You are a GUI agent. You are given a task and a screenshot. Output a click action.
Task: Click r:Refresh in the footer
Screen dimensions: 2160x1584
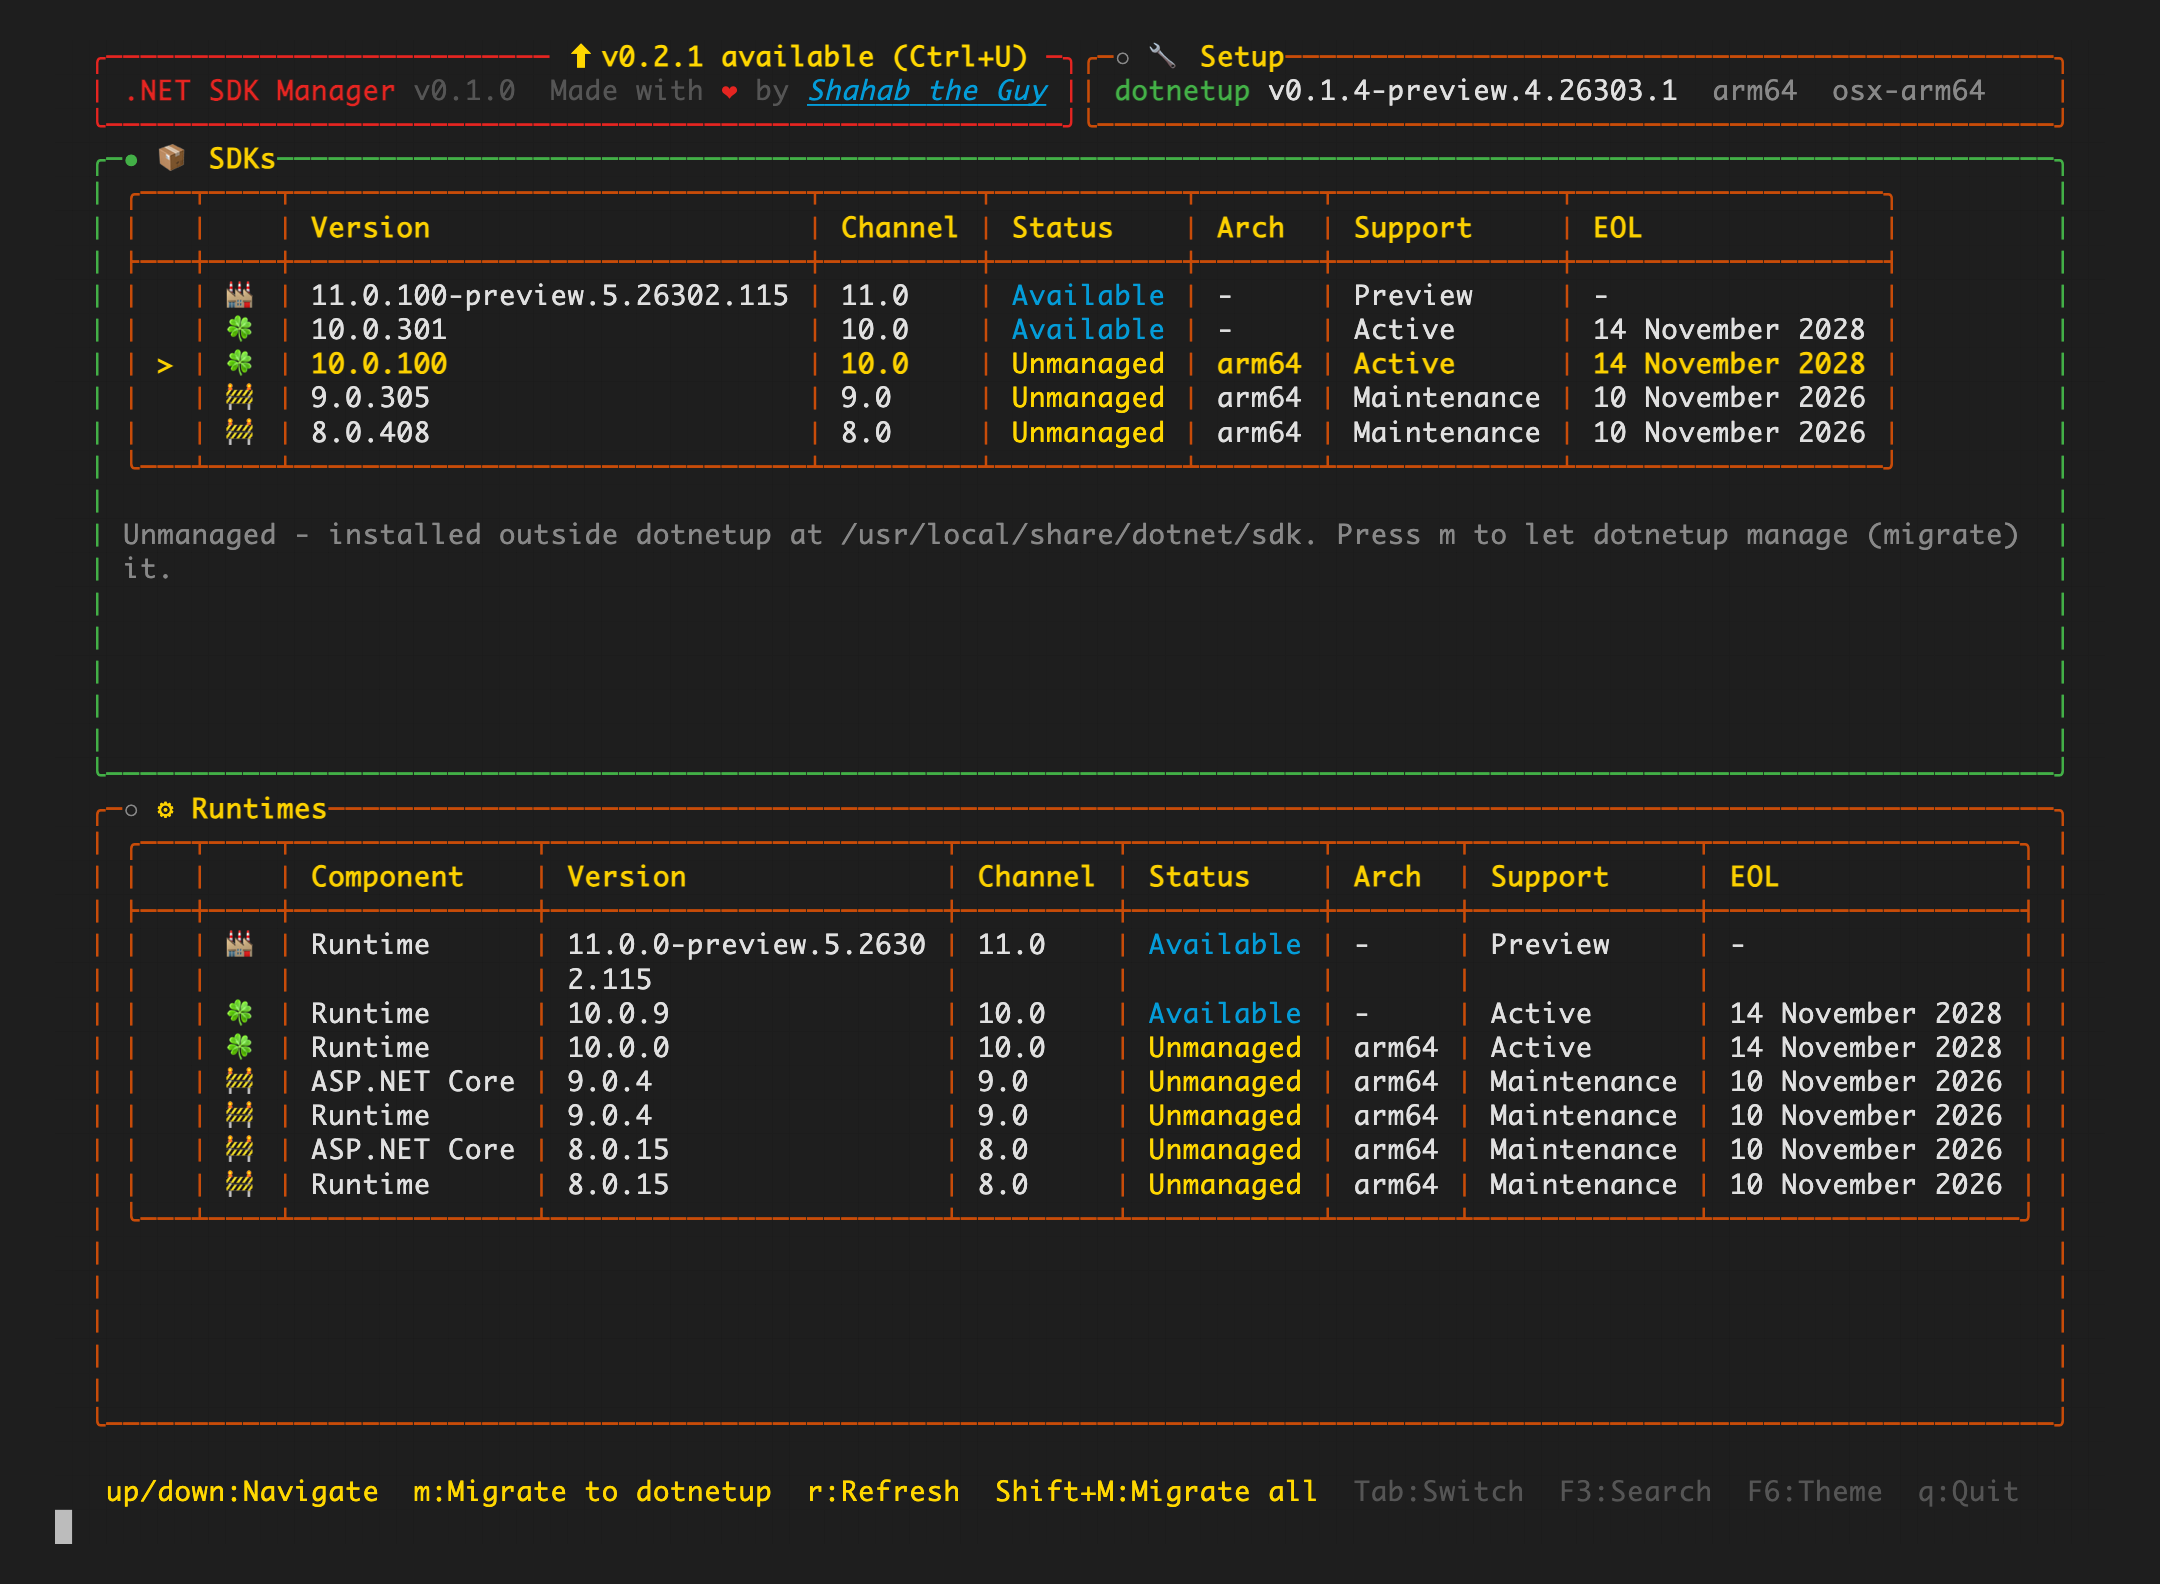[883, 1491]
